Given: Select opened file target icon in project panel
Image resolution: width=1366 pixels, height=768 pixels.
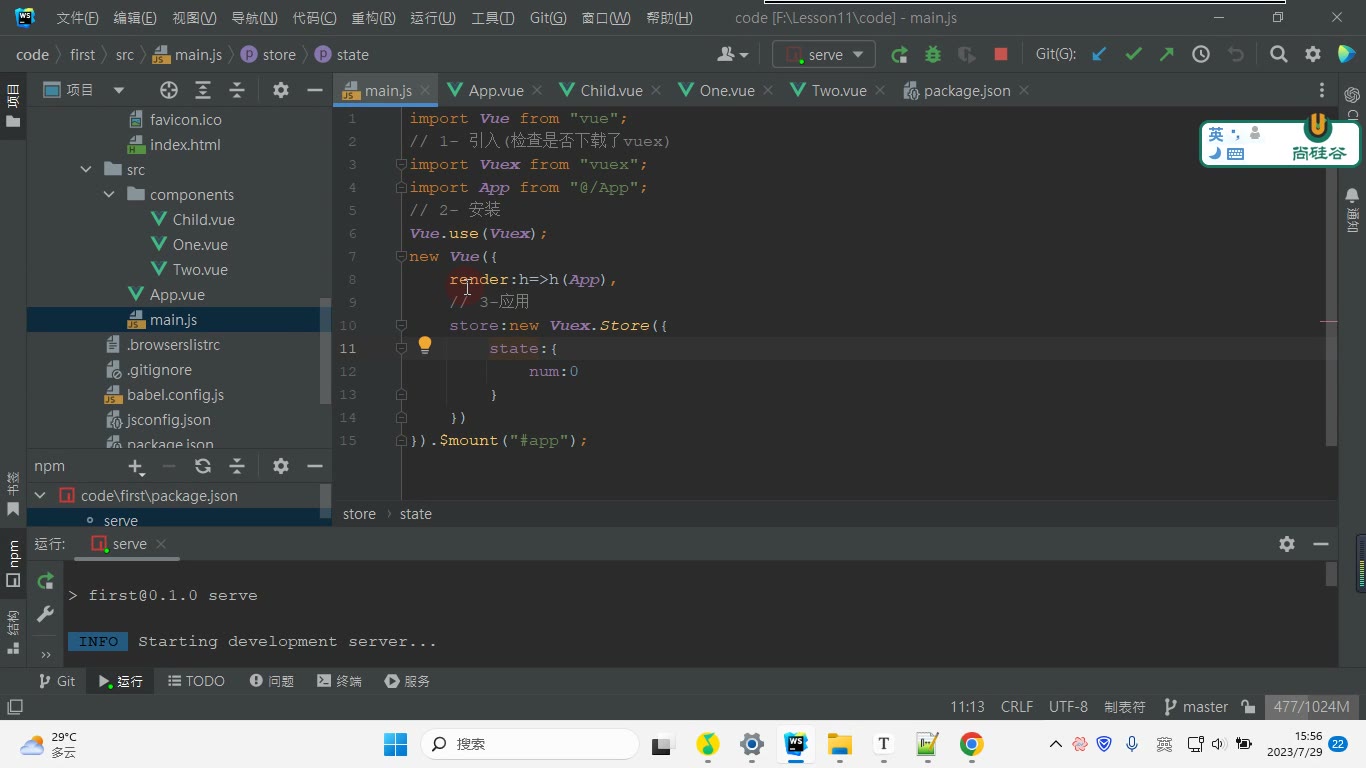Looking at the screenshot, I should tap(169, 90).
